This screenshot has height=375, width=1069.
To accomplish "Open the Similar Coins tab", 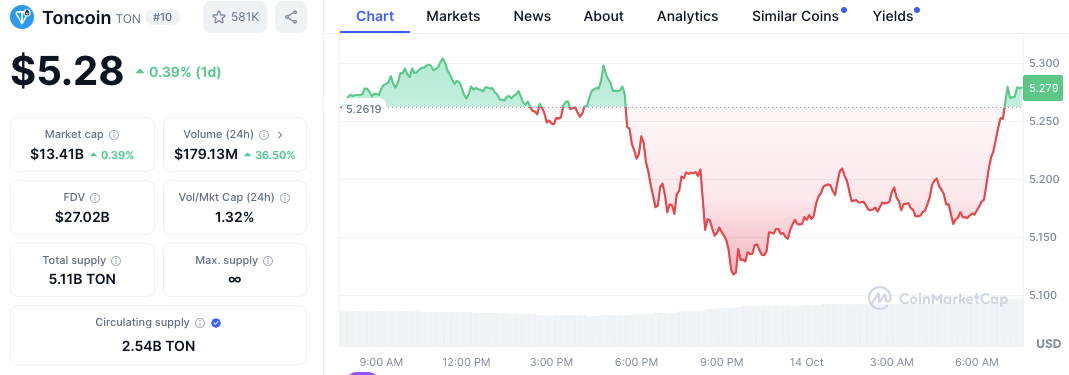I will click(x=795, y=16).
